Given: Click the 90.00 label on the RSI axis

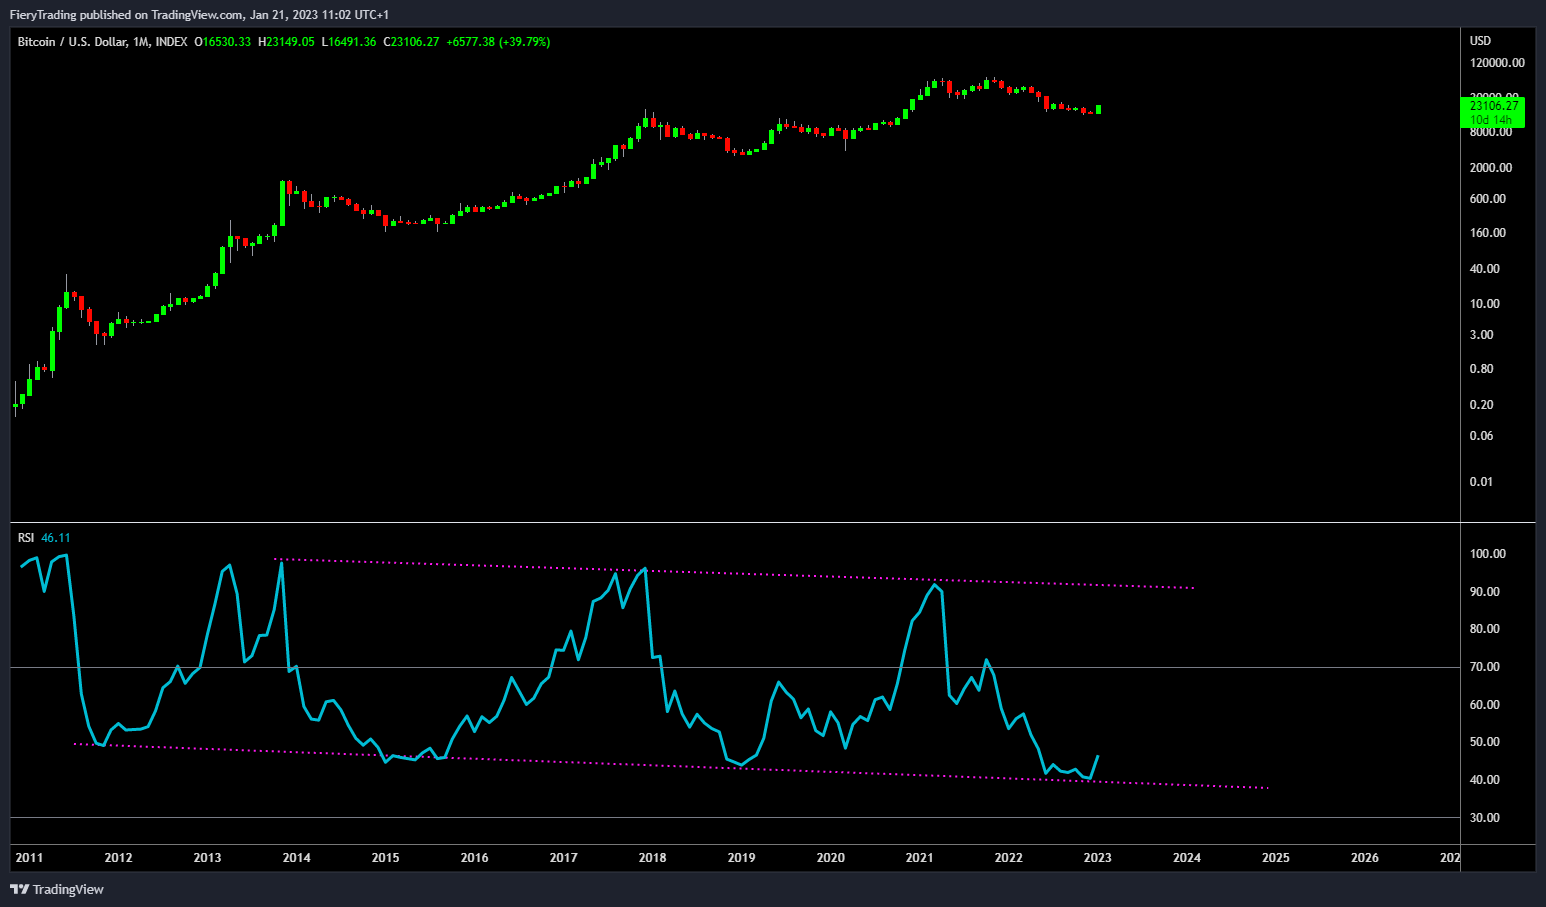Looking at the screenshot, I should click(1485, 592).
